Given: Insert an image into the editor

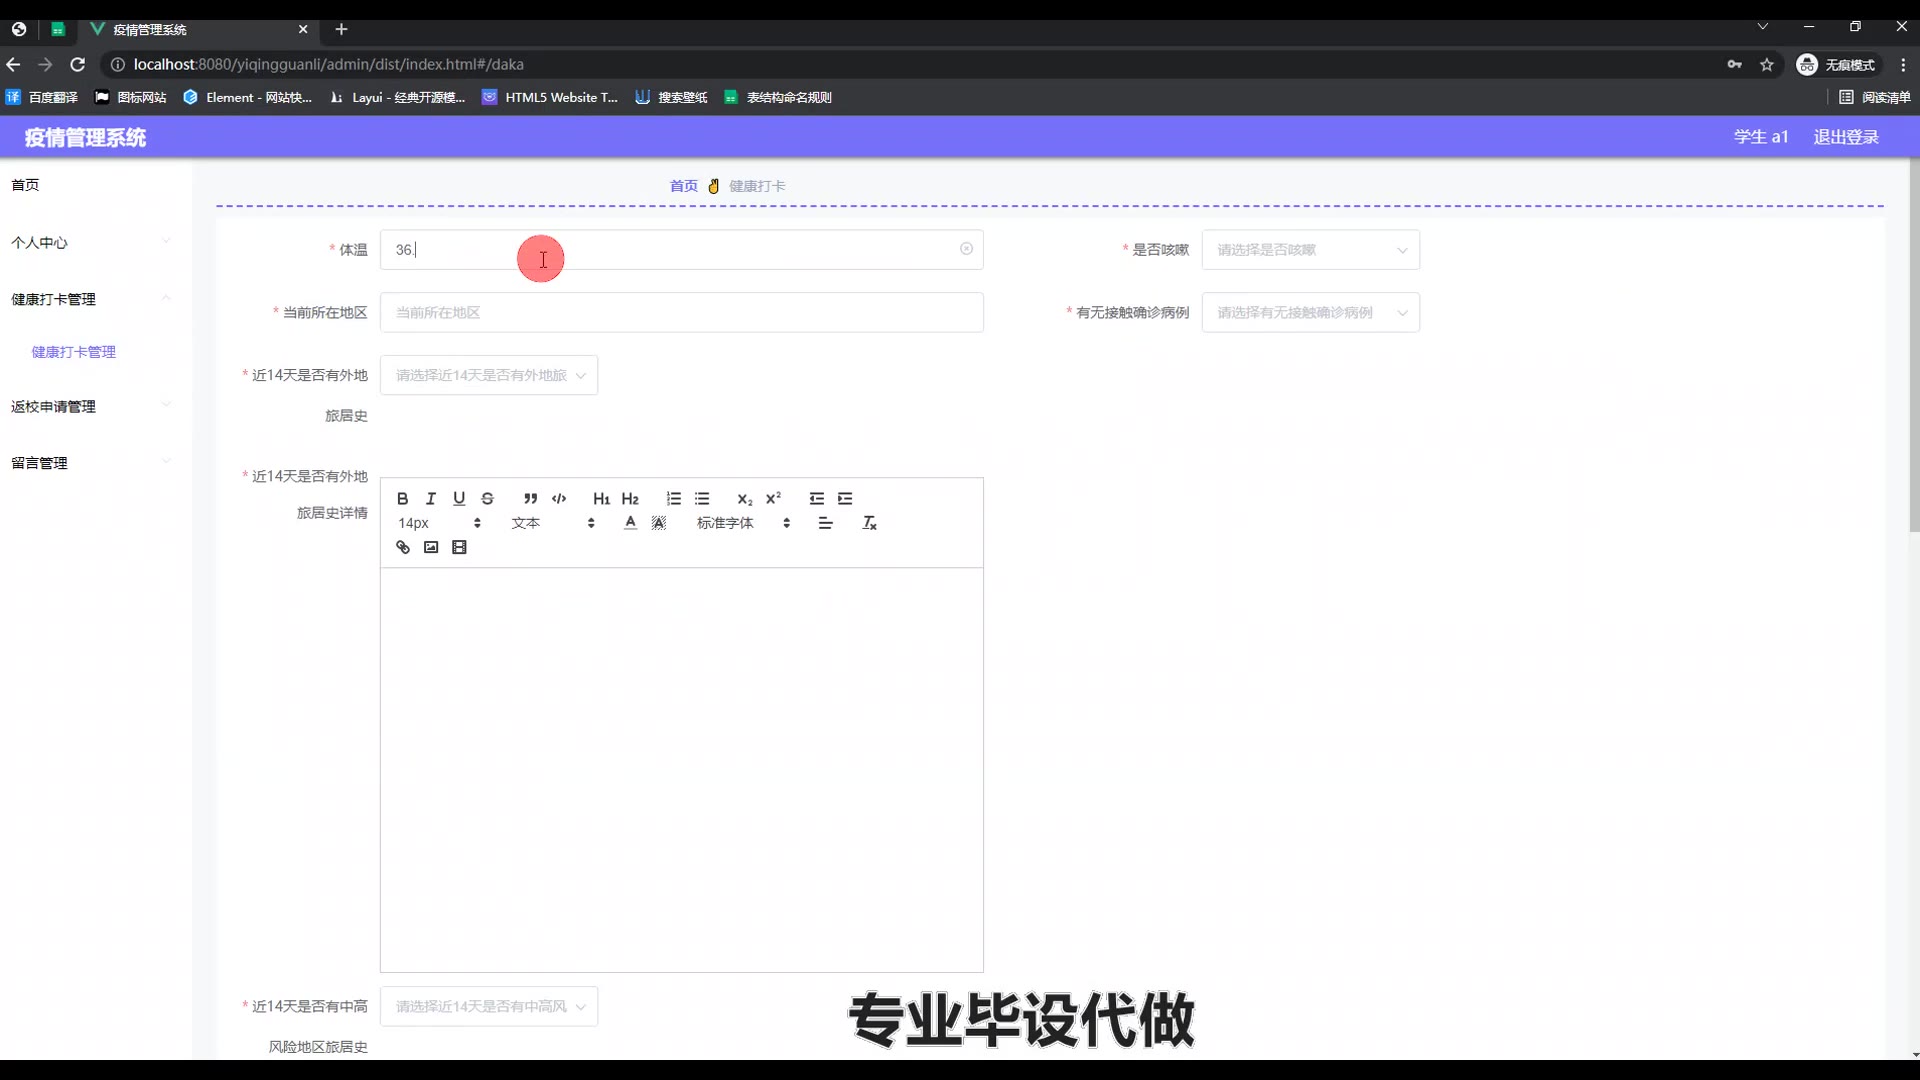Looking at the screenshot, I should click(431, 547).
